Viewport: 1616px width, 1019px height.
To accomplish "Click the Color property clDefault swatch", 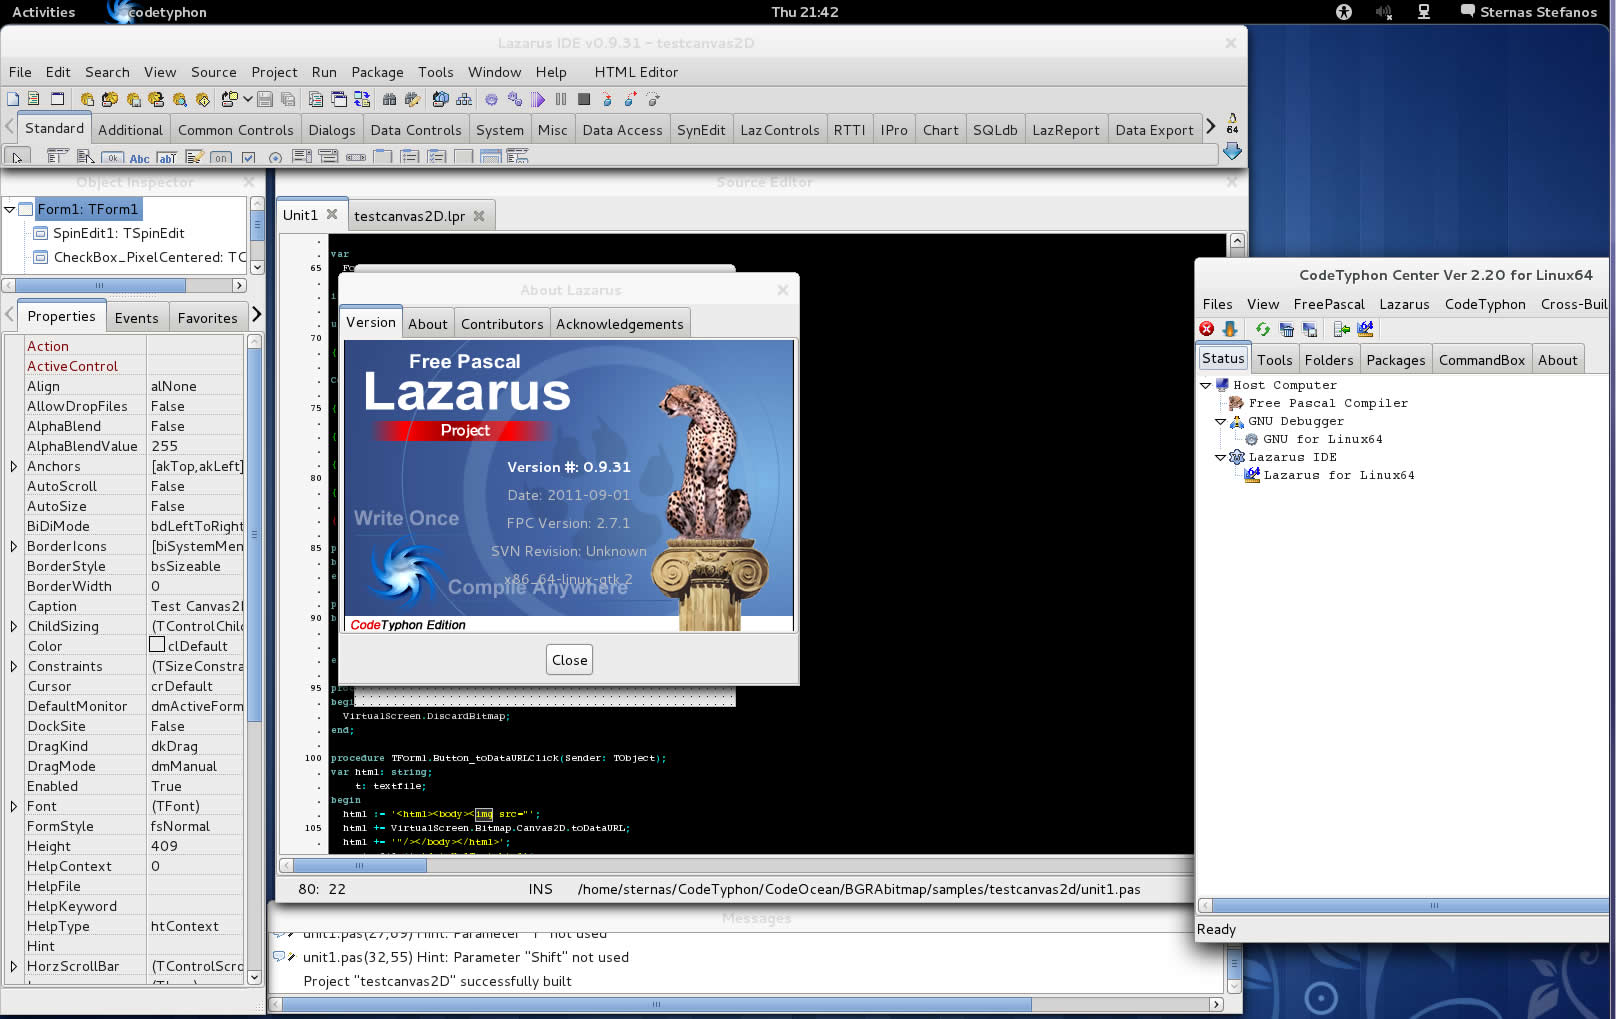I will pyautogui.click(x=157, y=645).
